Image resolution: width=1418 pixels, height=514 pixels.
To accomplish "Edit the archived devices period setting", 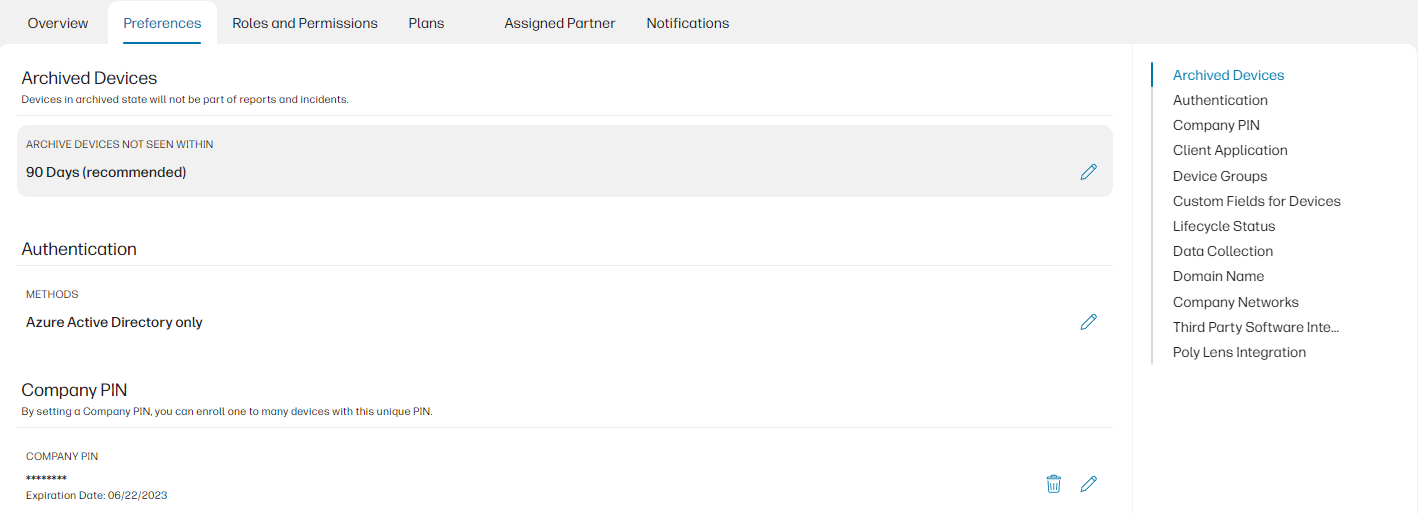I will click(x=1089, y=172).
